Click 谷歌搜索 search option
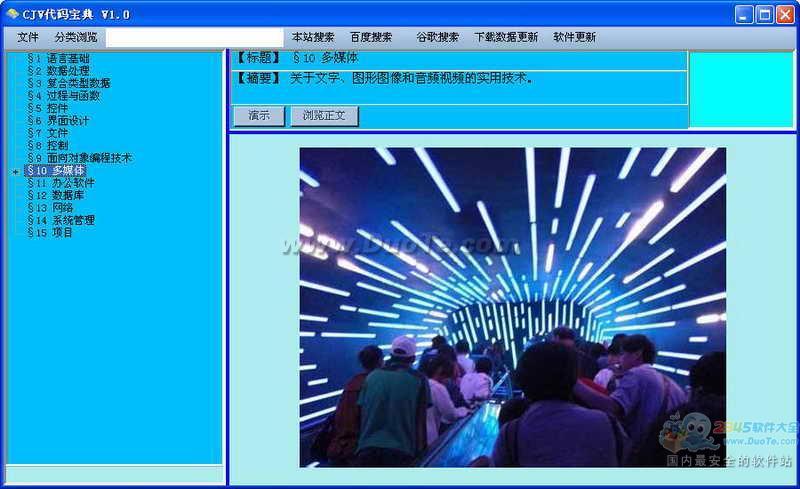800x489 pixels. pyautogui.click(x=438, y=37)
